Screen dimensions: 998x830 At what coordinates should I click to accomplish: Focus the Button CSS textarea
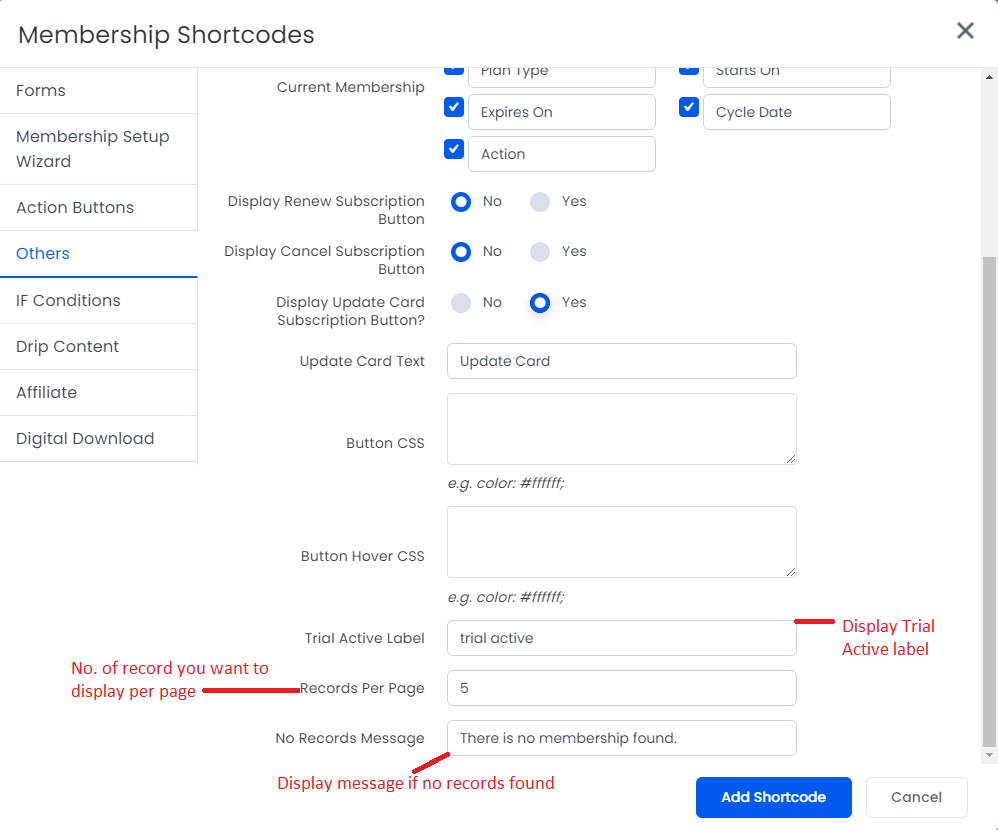point(621,428)
